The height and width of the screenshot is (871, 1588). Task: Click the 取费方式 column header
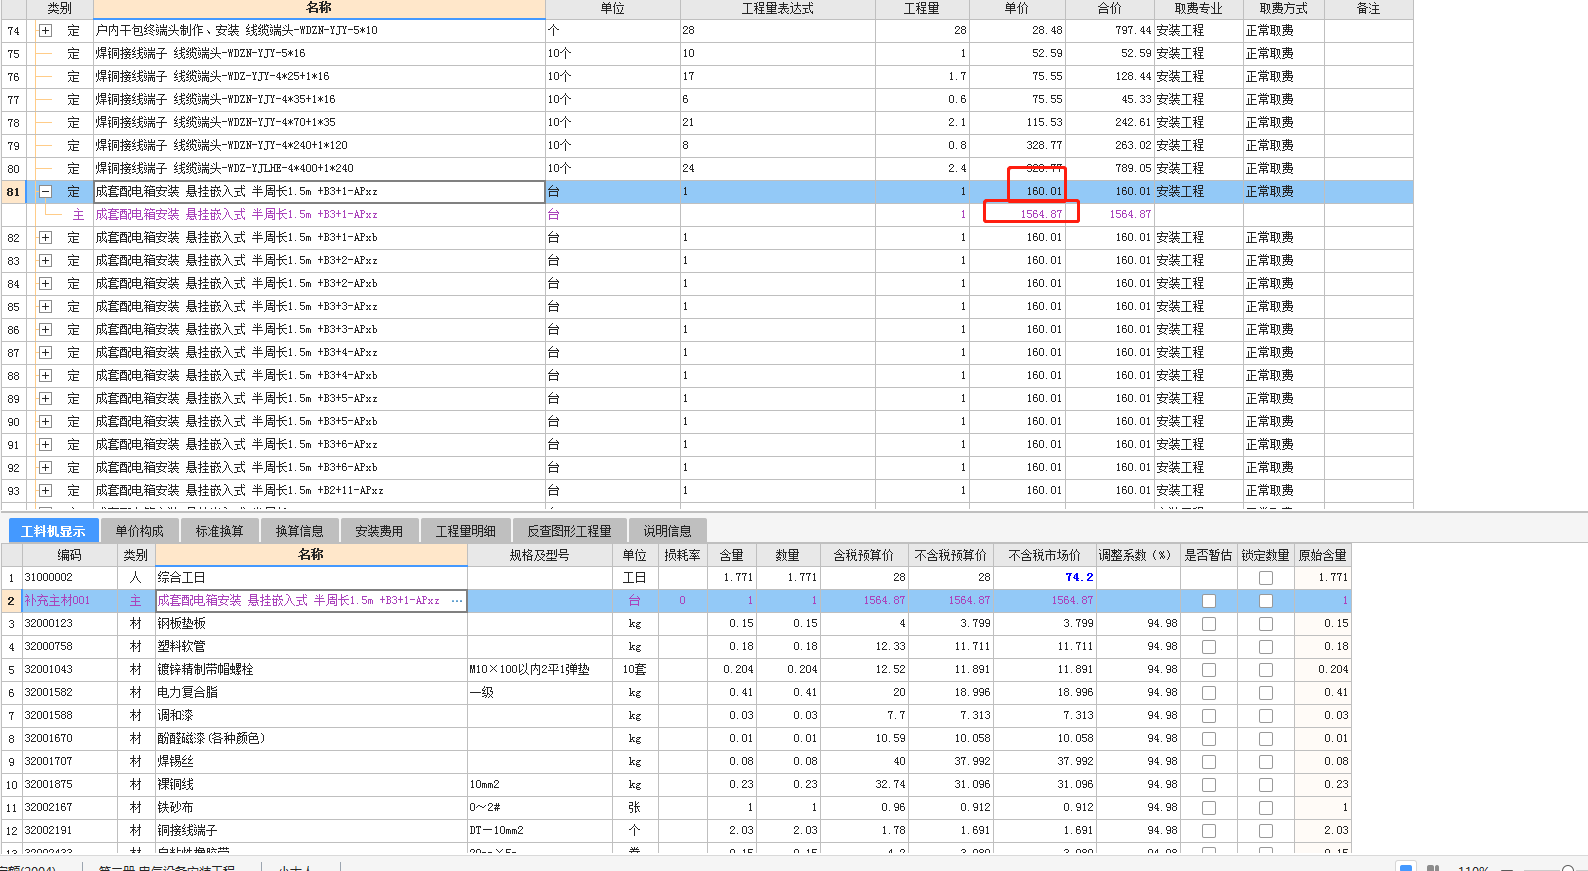[1283, 8]
